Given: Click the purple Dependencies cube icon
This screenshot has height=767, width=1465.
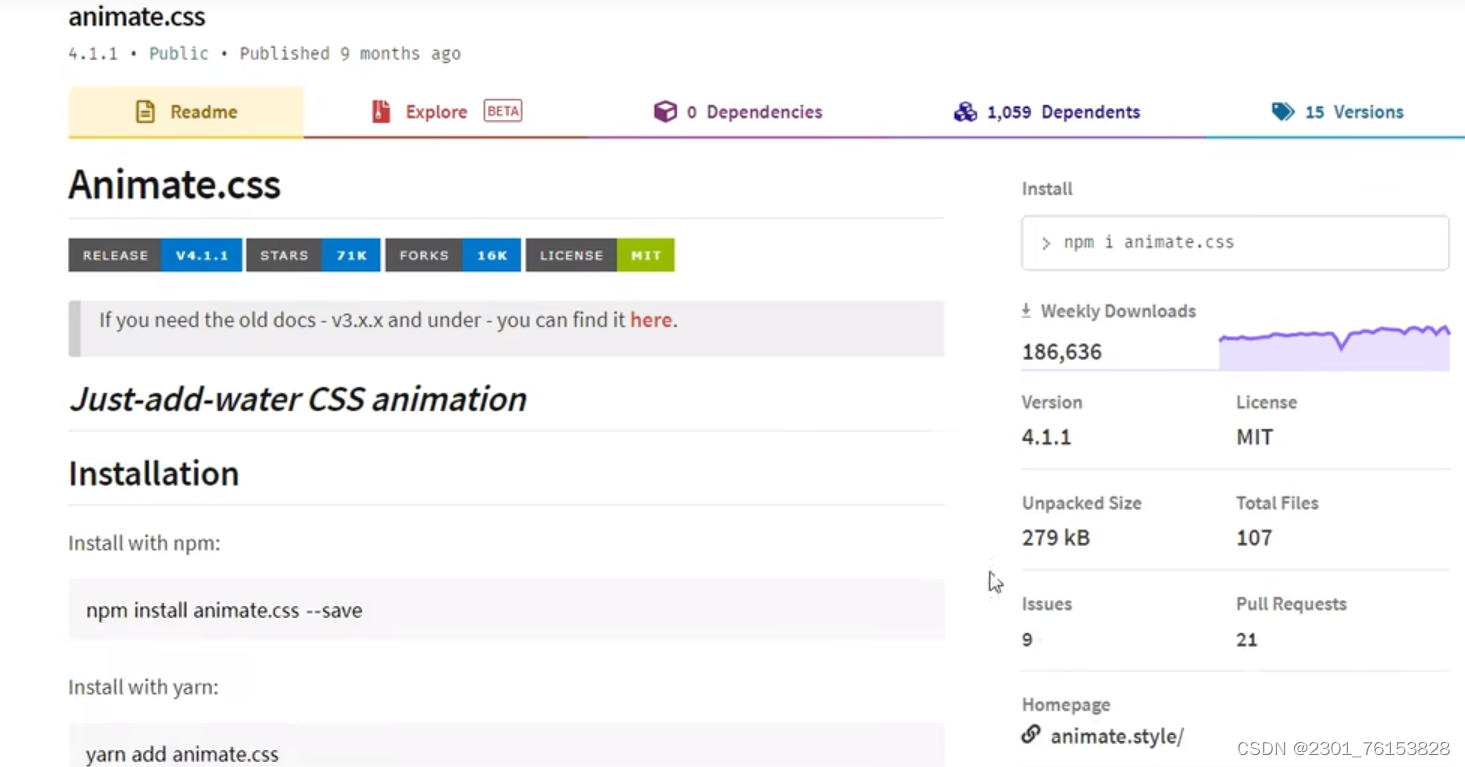Looking at the screenshot, I should click(665, 112).
